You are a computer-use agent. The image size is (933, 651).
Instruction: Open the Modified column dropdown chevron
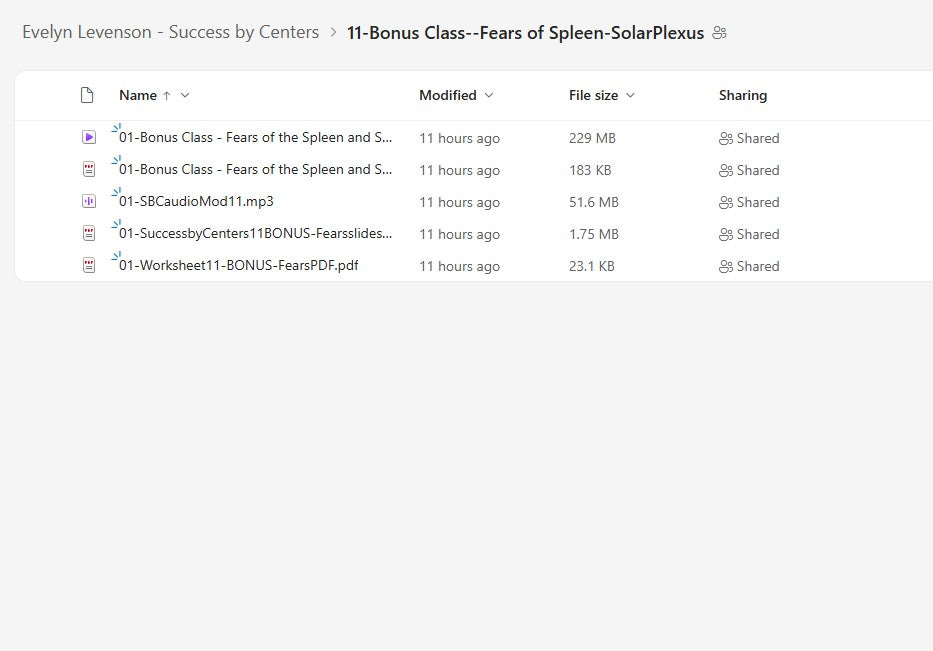click(489, 95)
